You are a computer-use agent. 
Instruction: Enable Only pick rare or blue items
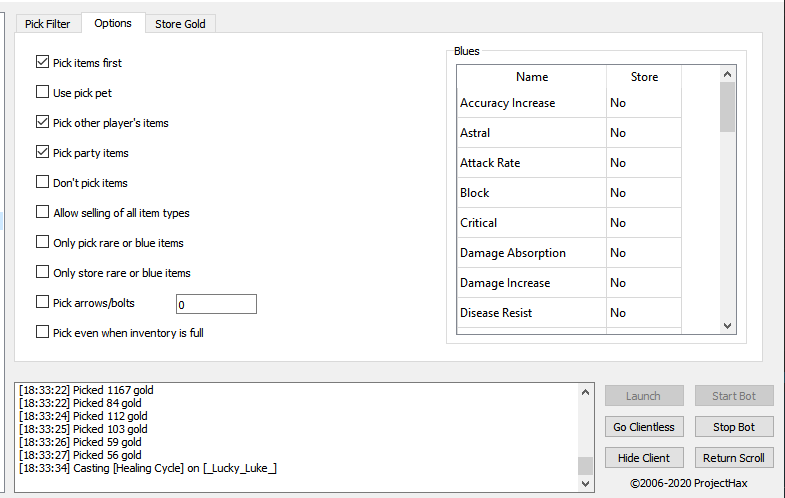tap(43, 243)
